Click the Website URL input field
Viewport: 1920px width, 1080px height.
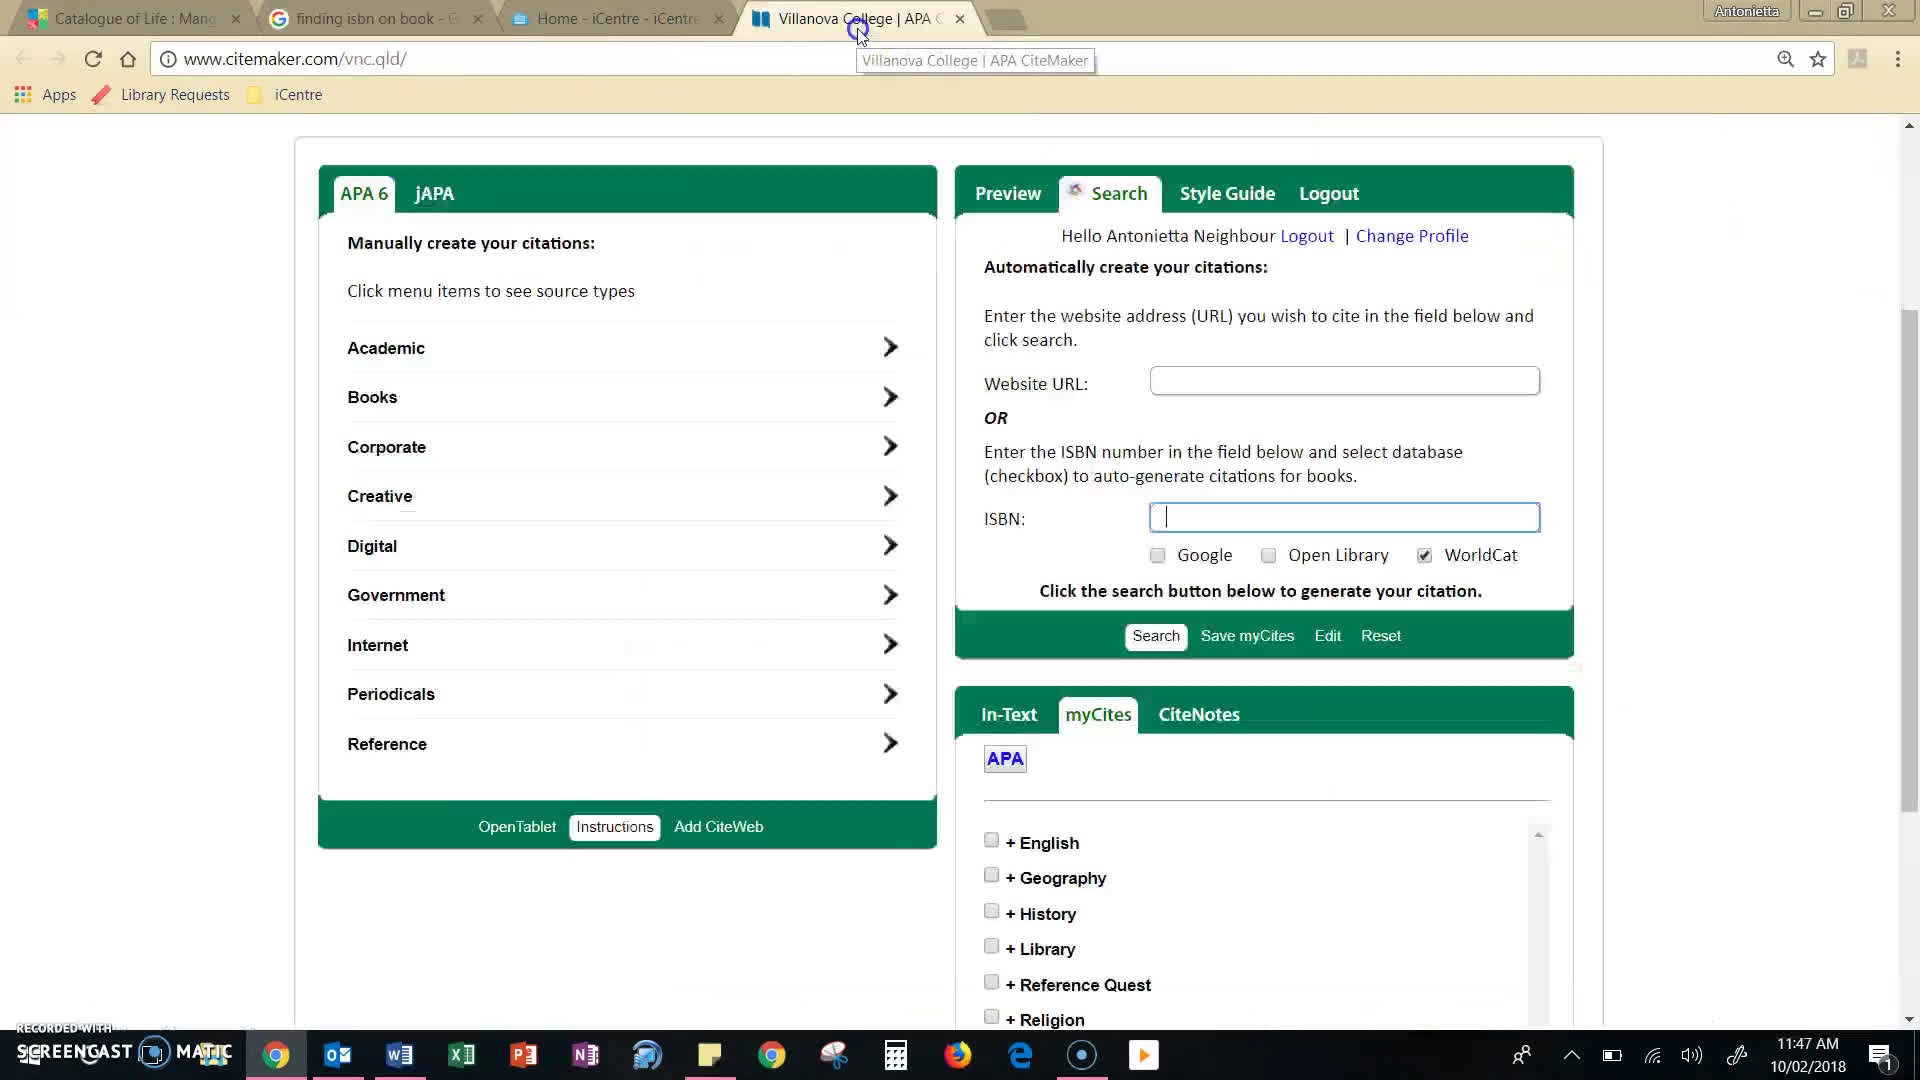[x=1343, y=381]
